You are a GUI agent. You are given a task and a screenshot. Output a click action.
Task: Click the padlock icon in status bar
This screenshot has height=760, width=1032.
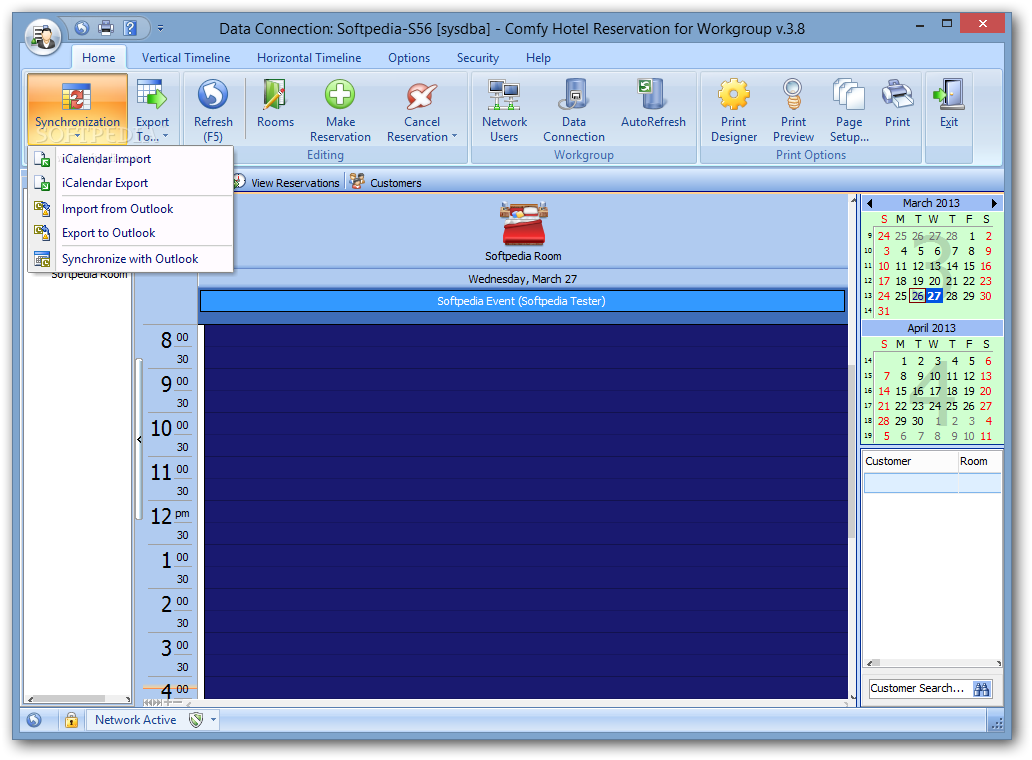[x=71, y=720]
